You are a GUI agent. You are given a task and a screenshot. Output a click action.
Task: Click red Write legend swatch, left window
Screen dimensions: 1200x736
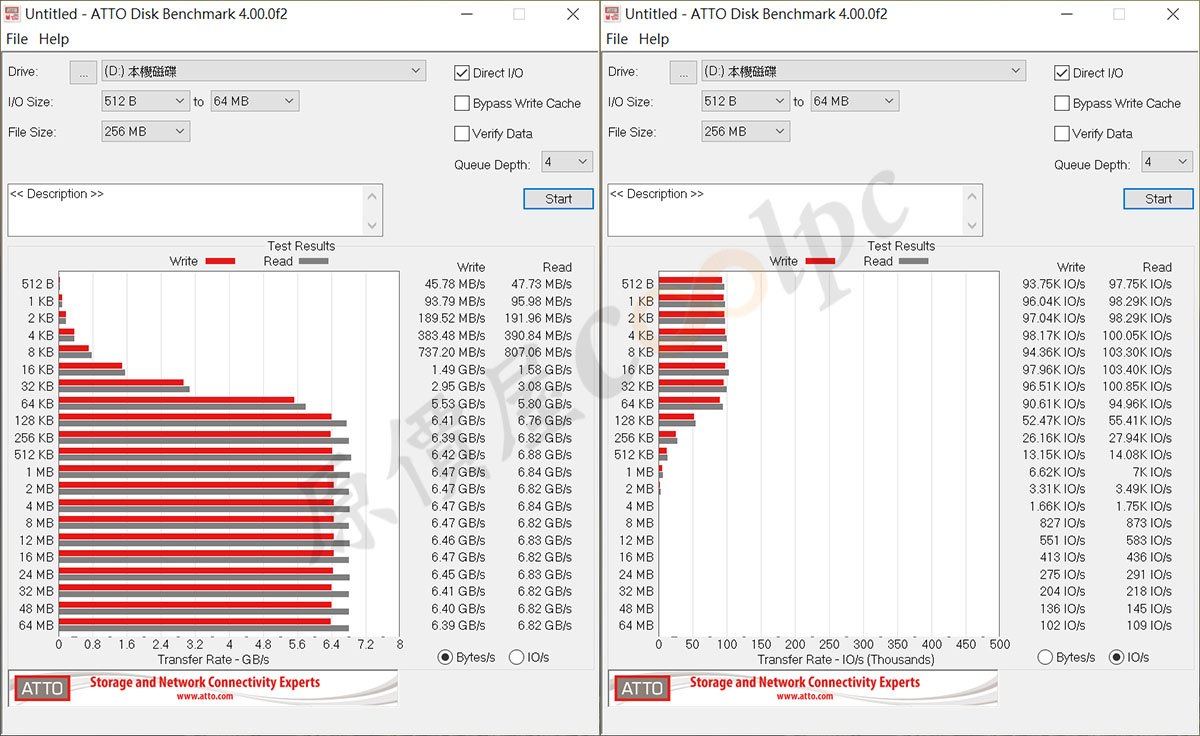coord(220,261)
